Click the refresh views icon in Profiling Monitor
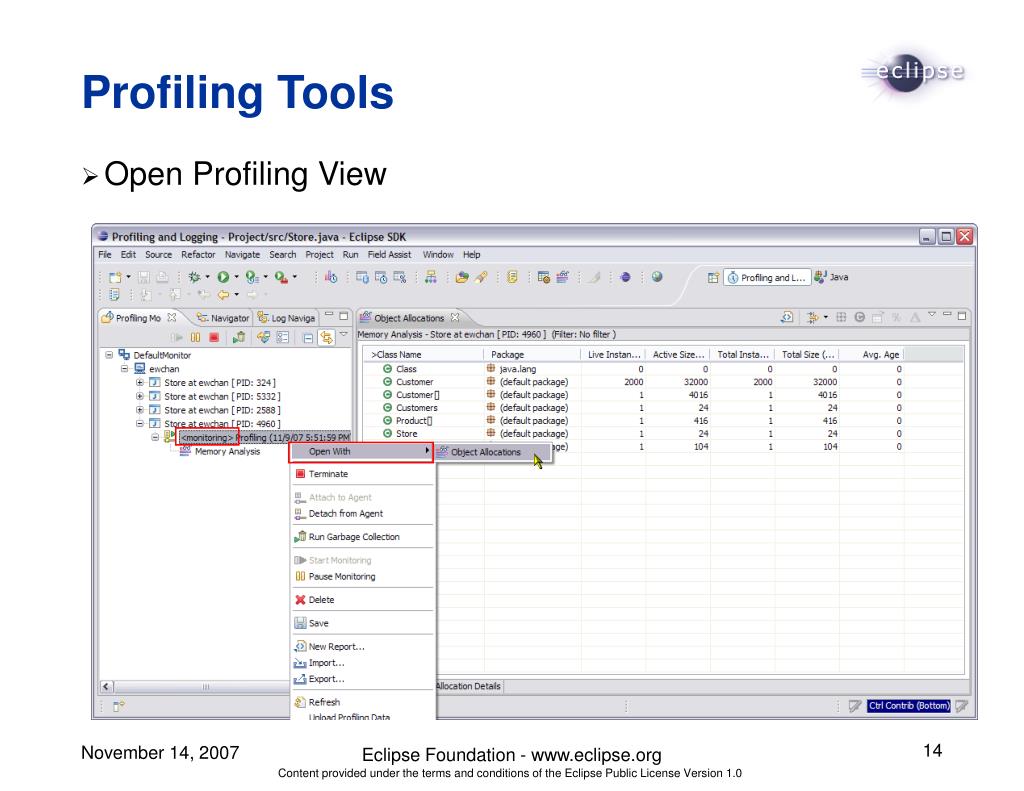1024x791 pixels. pos(263,337)
